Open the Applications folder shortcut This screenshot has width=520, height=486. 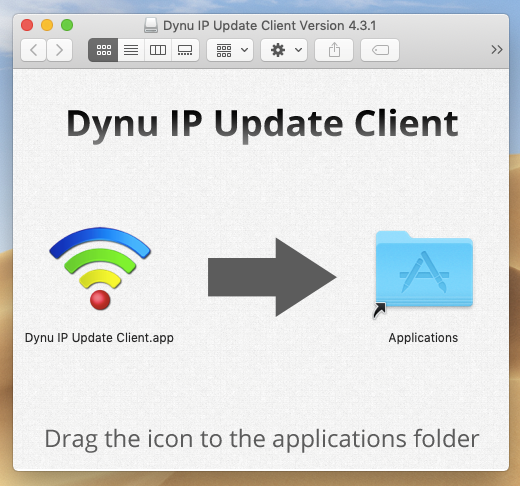424,273
